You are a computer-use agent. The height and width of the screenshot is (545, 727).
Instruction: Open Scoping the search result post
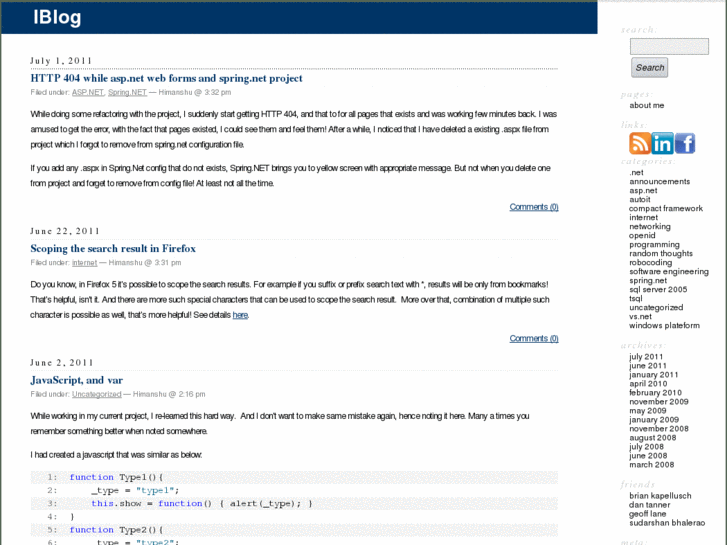113,248
